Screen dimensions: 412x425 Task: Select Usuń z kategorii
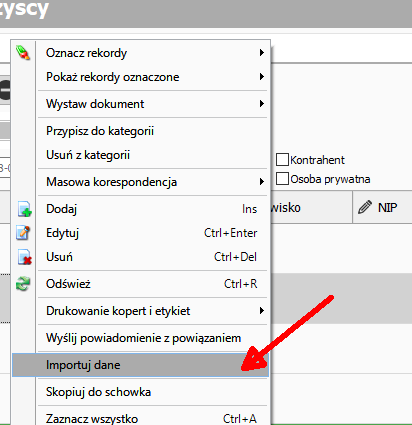coord(140,155)
